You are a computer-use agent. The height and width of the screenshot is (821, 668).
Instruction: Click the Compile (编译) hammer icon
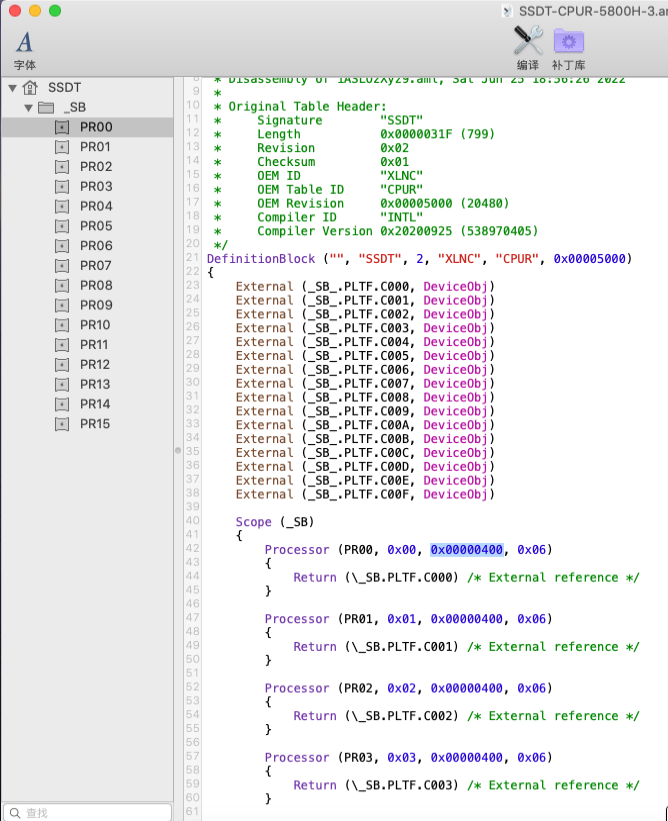pyautogui.click(x=527, y=41)
